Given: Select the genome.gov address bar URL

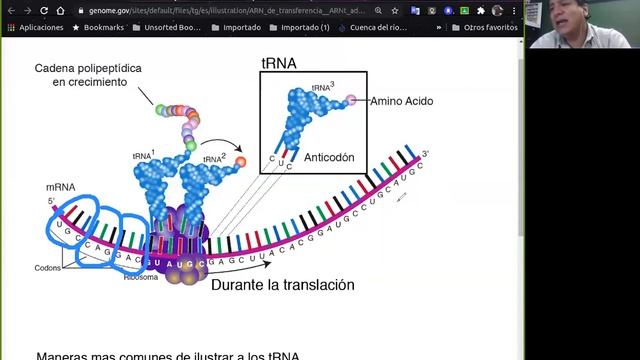Looking at the screenshot, I should (227, 11).
